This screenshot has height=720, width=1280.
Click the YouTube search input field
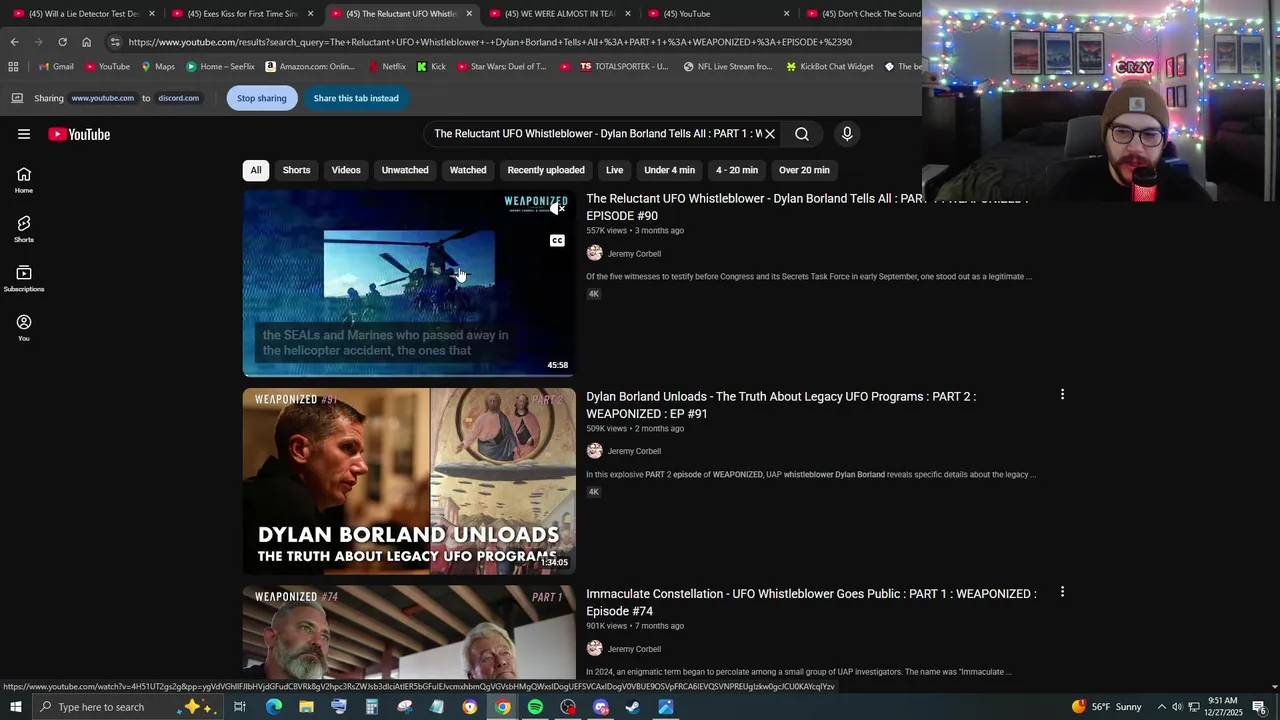click(x=597, y=134)
